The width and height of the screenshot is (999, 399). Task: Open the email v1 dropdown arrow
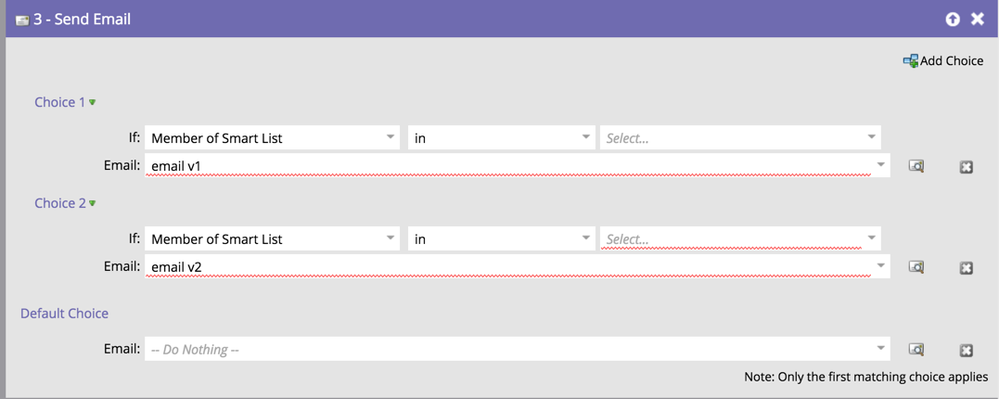(880, 164)
